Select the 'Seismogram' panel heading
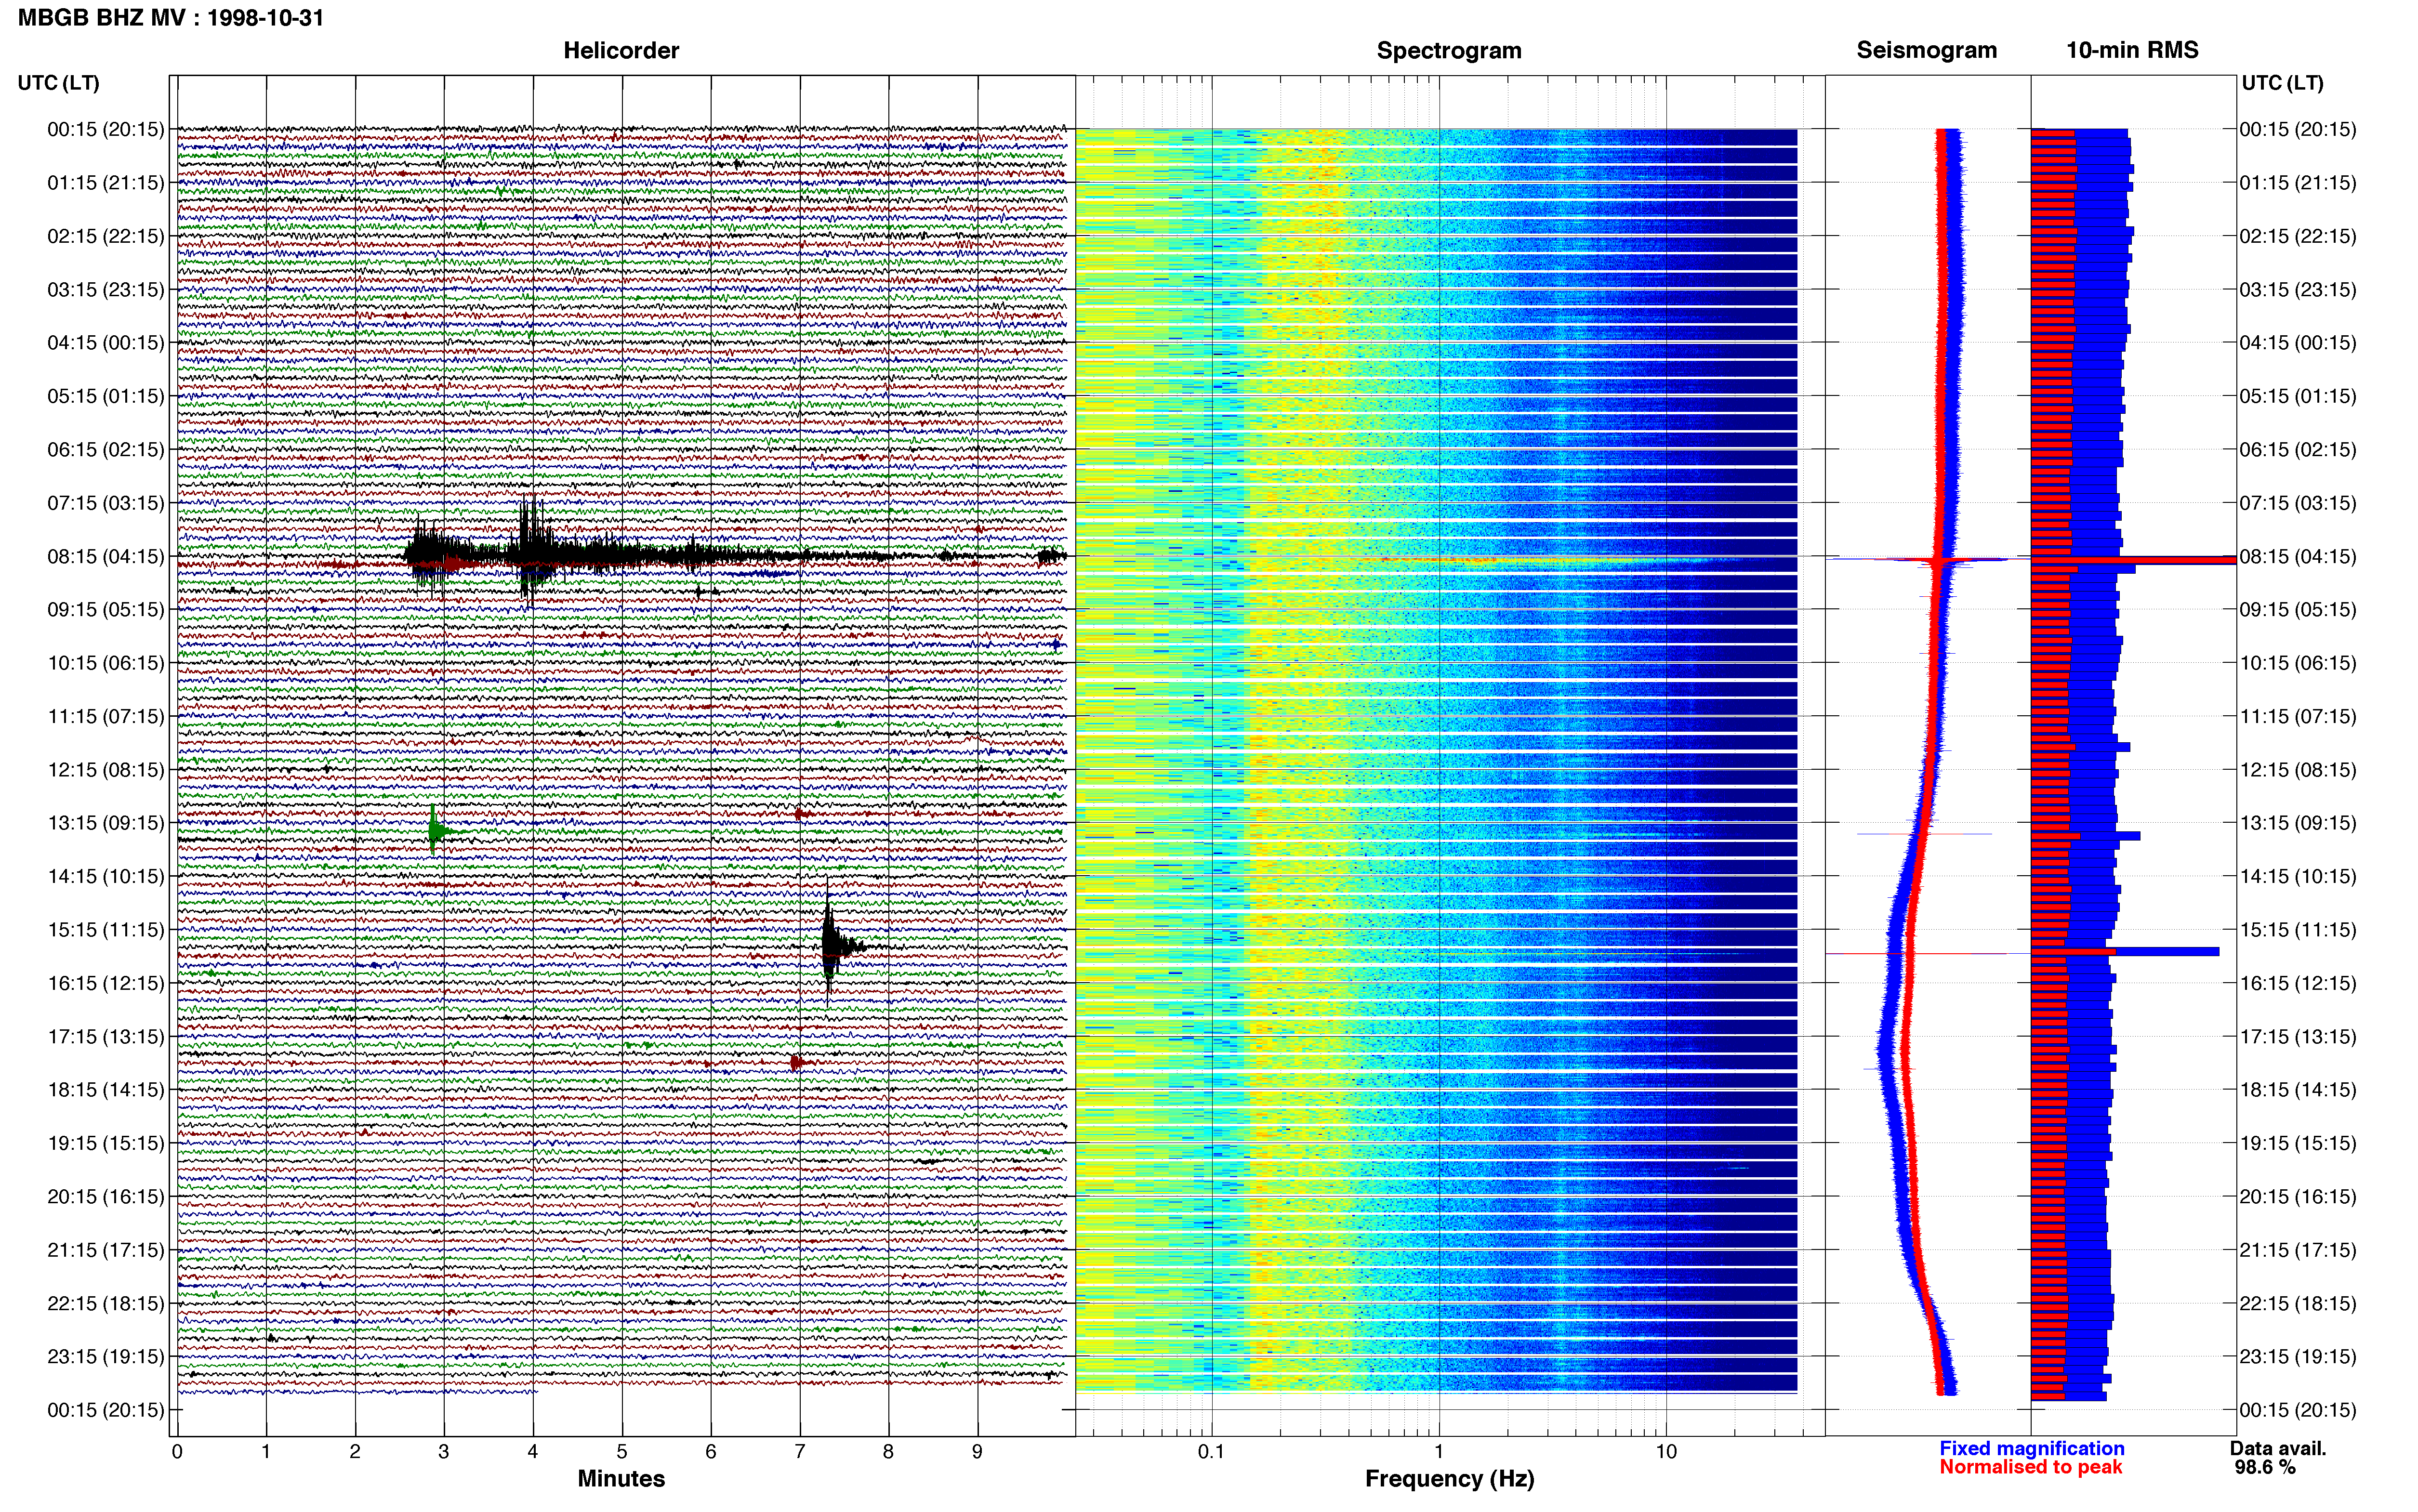 1926,51
